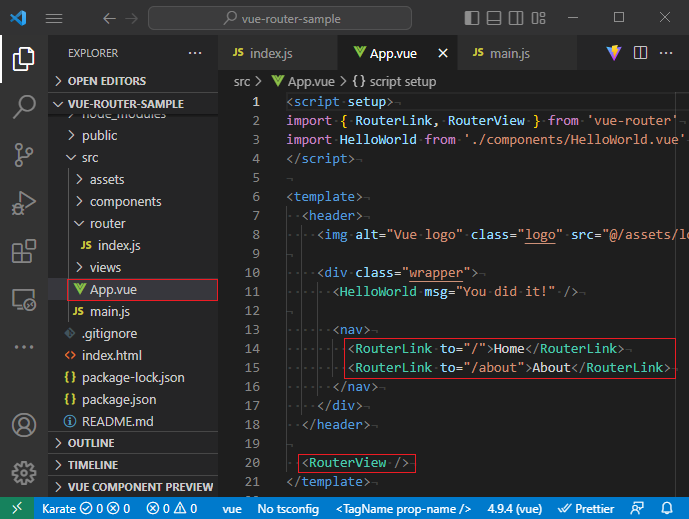The image size is (689, 519).
Task: Show additional views ellipsis in activity bar
Action: (24, 347)
